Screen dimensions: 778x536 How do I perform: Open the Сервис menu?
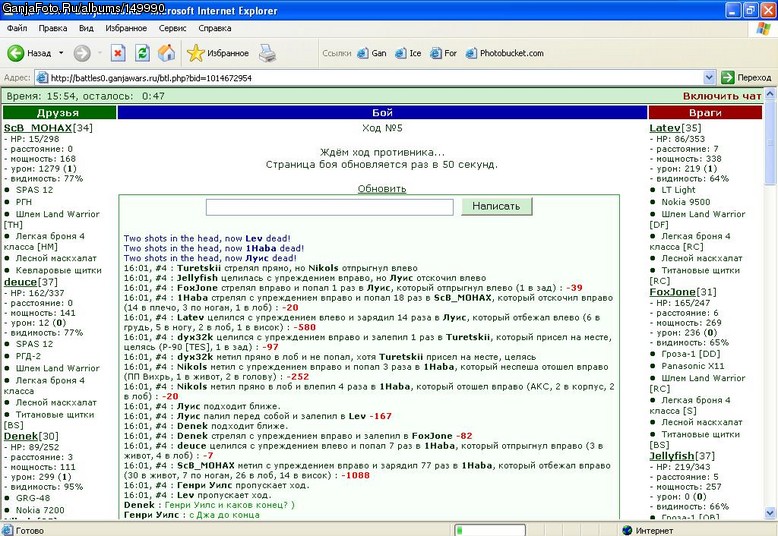click(x=172, y=28)
